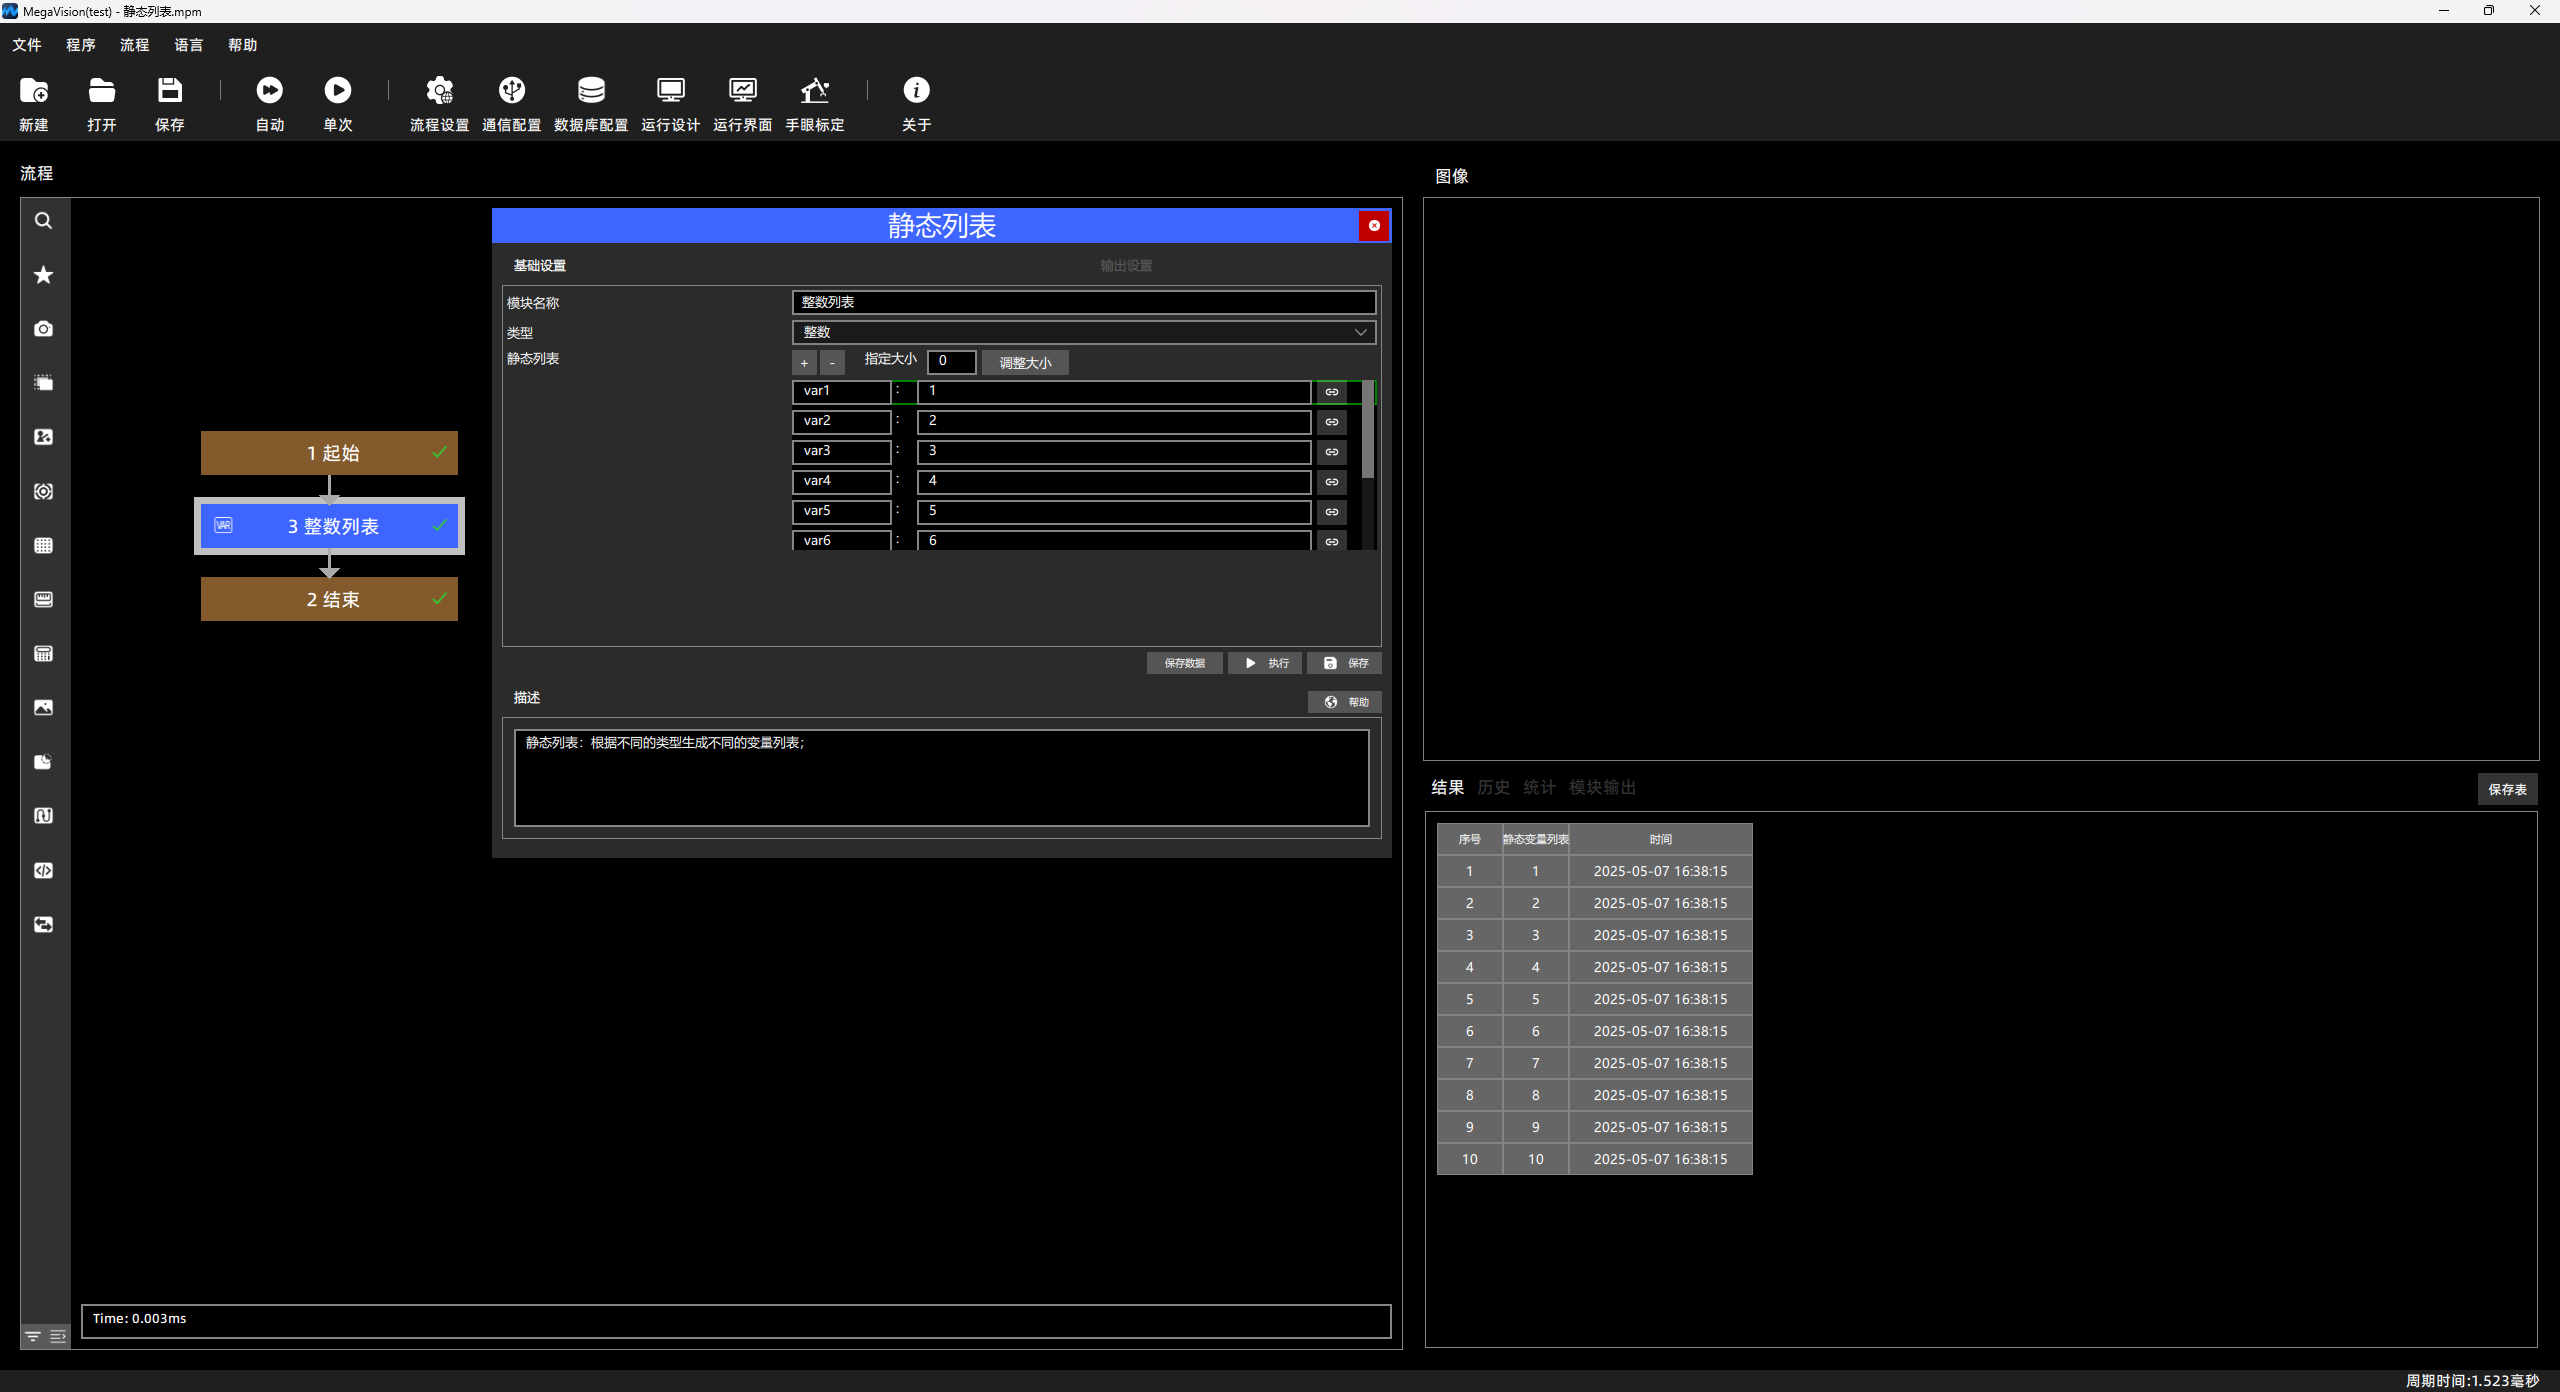Select the picture tool in sidebar
The width and height of the screenshot is (2560, 1392).
(x=44, y=708)
